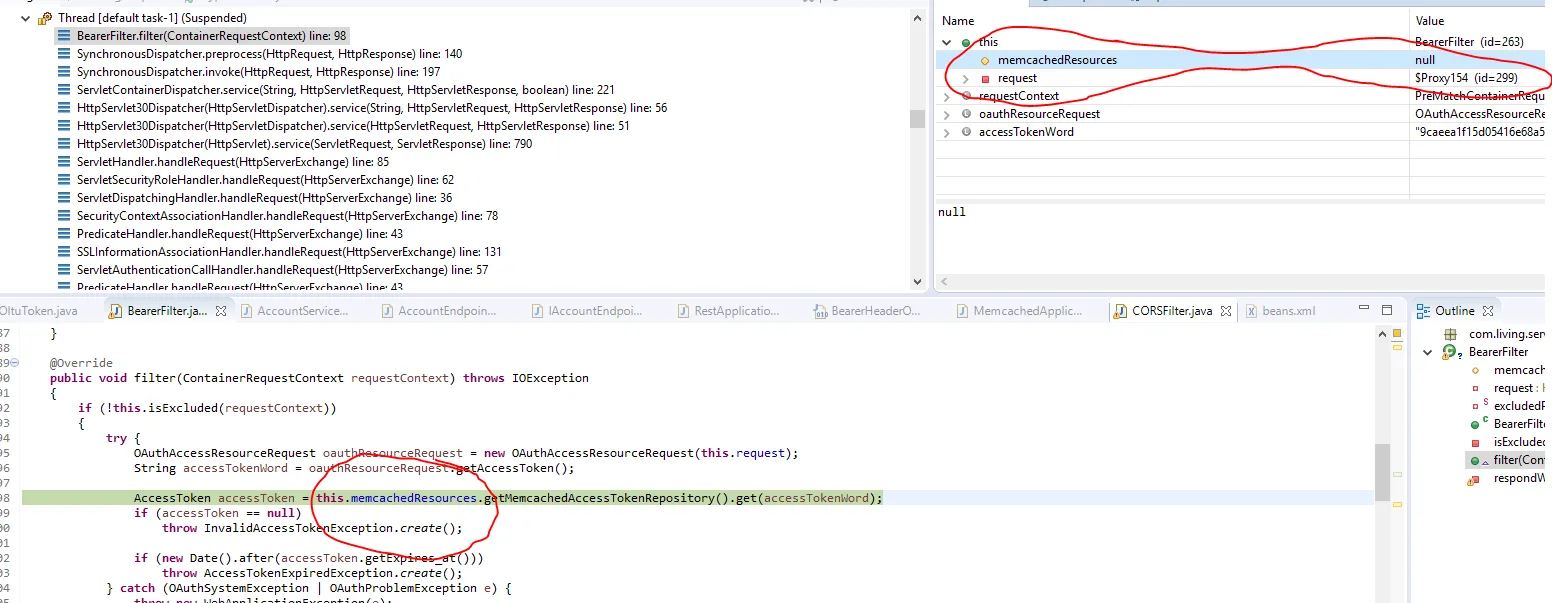
Task: Click the editor vertical scrollbar thumb
Action: (x=1382, y=472)
